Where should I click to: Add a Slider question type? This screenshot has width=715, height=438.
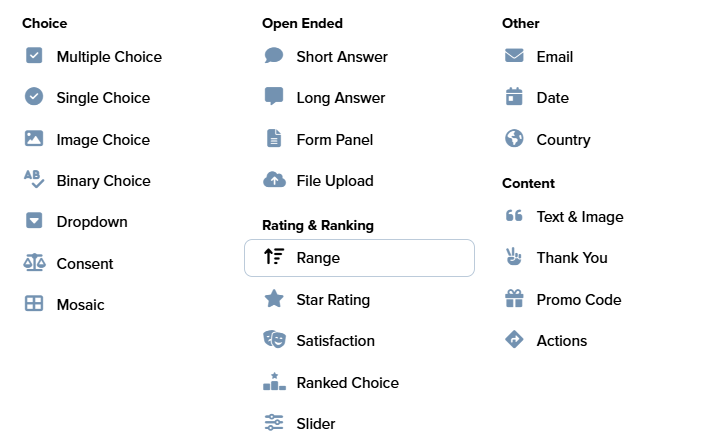point(315,424)
